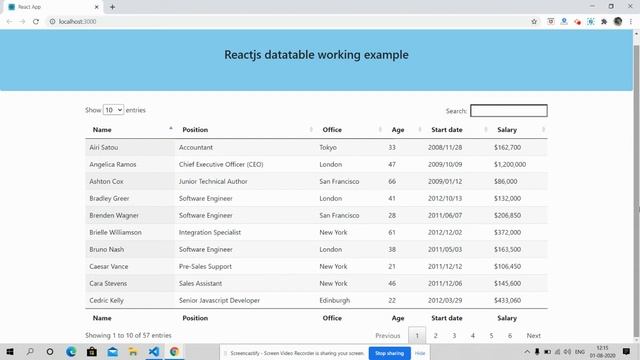Image resolution: width=640 pixels, height=360 pixels.
Task: Open Cortana circle icon
Action: click(x=50, y=351)
